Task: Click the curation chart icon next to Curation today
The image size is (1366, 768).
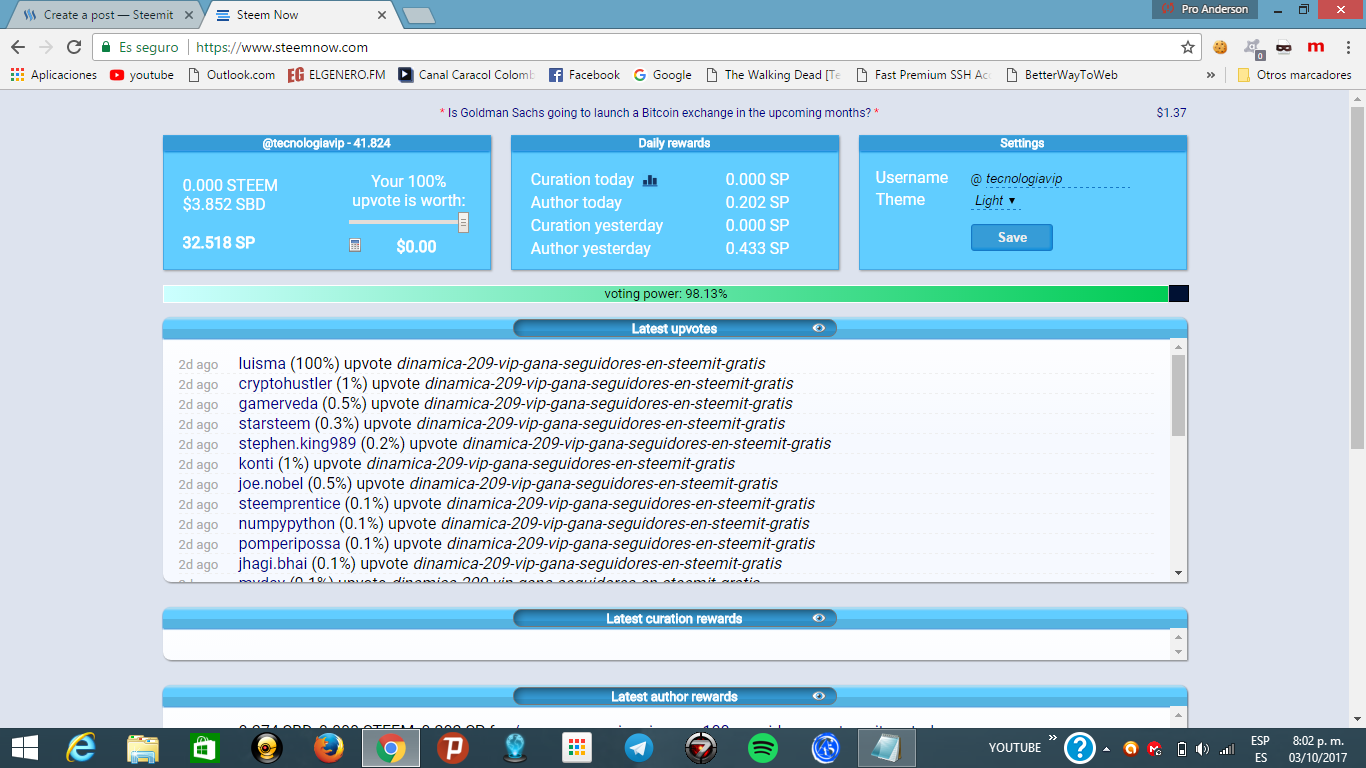Action: tap(650, 180)
